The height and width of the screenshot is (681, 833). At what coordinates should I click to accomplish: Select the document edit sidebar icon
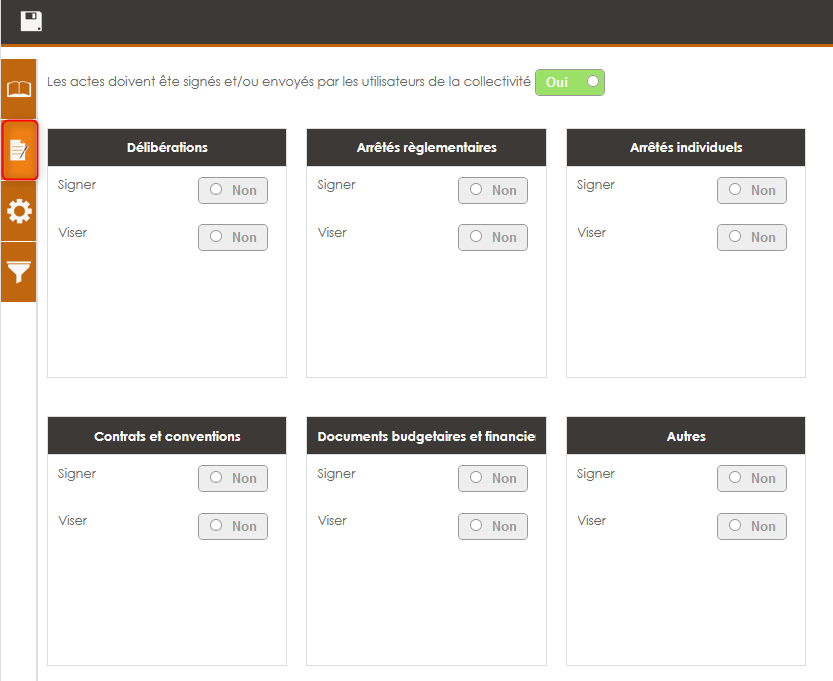click(x=19, y=150)
